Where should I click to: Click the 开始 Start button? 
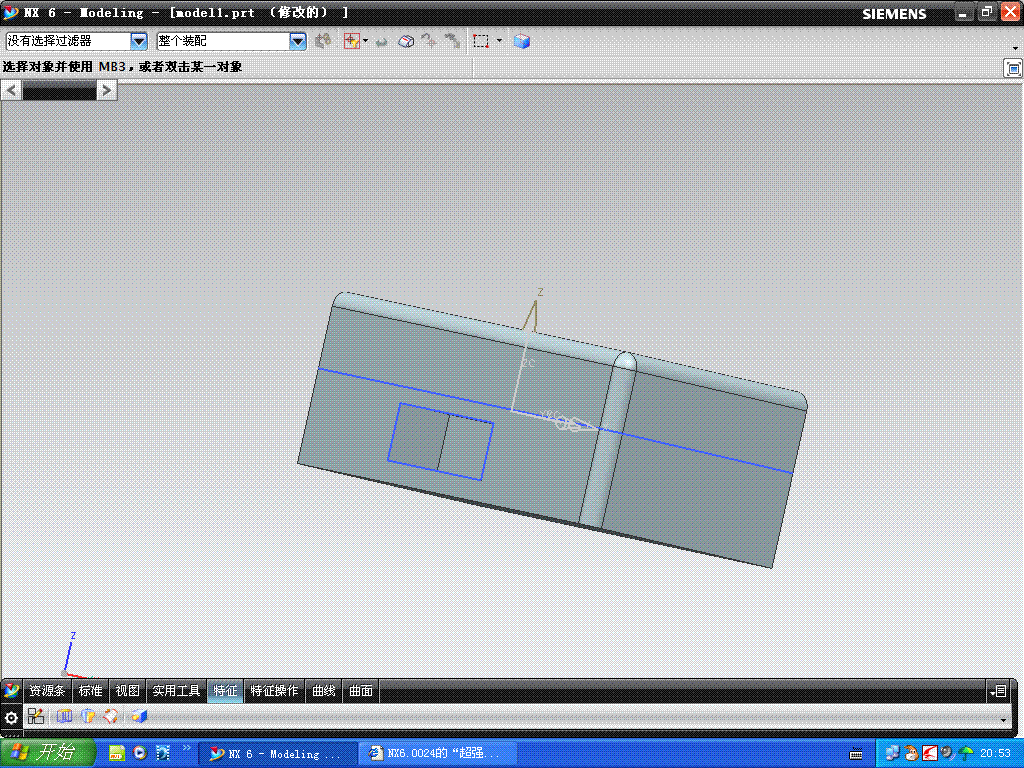pos(48,753)
